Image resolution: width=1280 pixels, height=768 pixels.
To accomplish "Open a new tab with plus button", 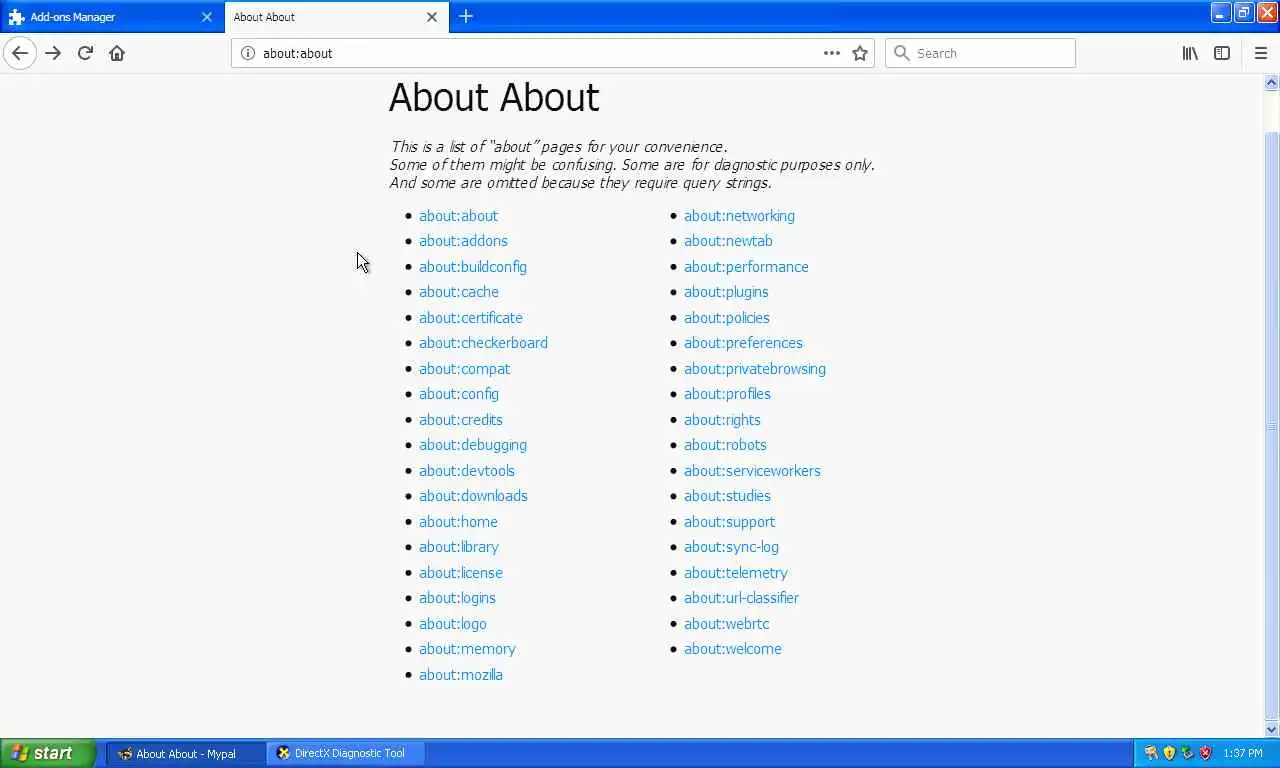I will coord(466,16).
